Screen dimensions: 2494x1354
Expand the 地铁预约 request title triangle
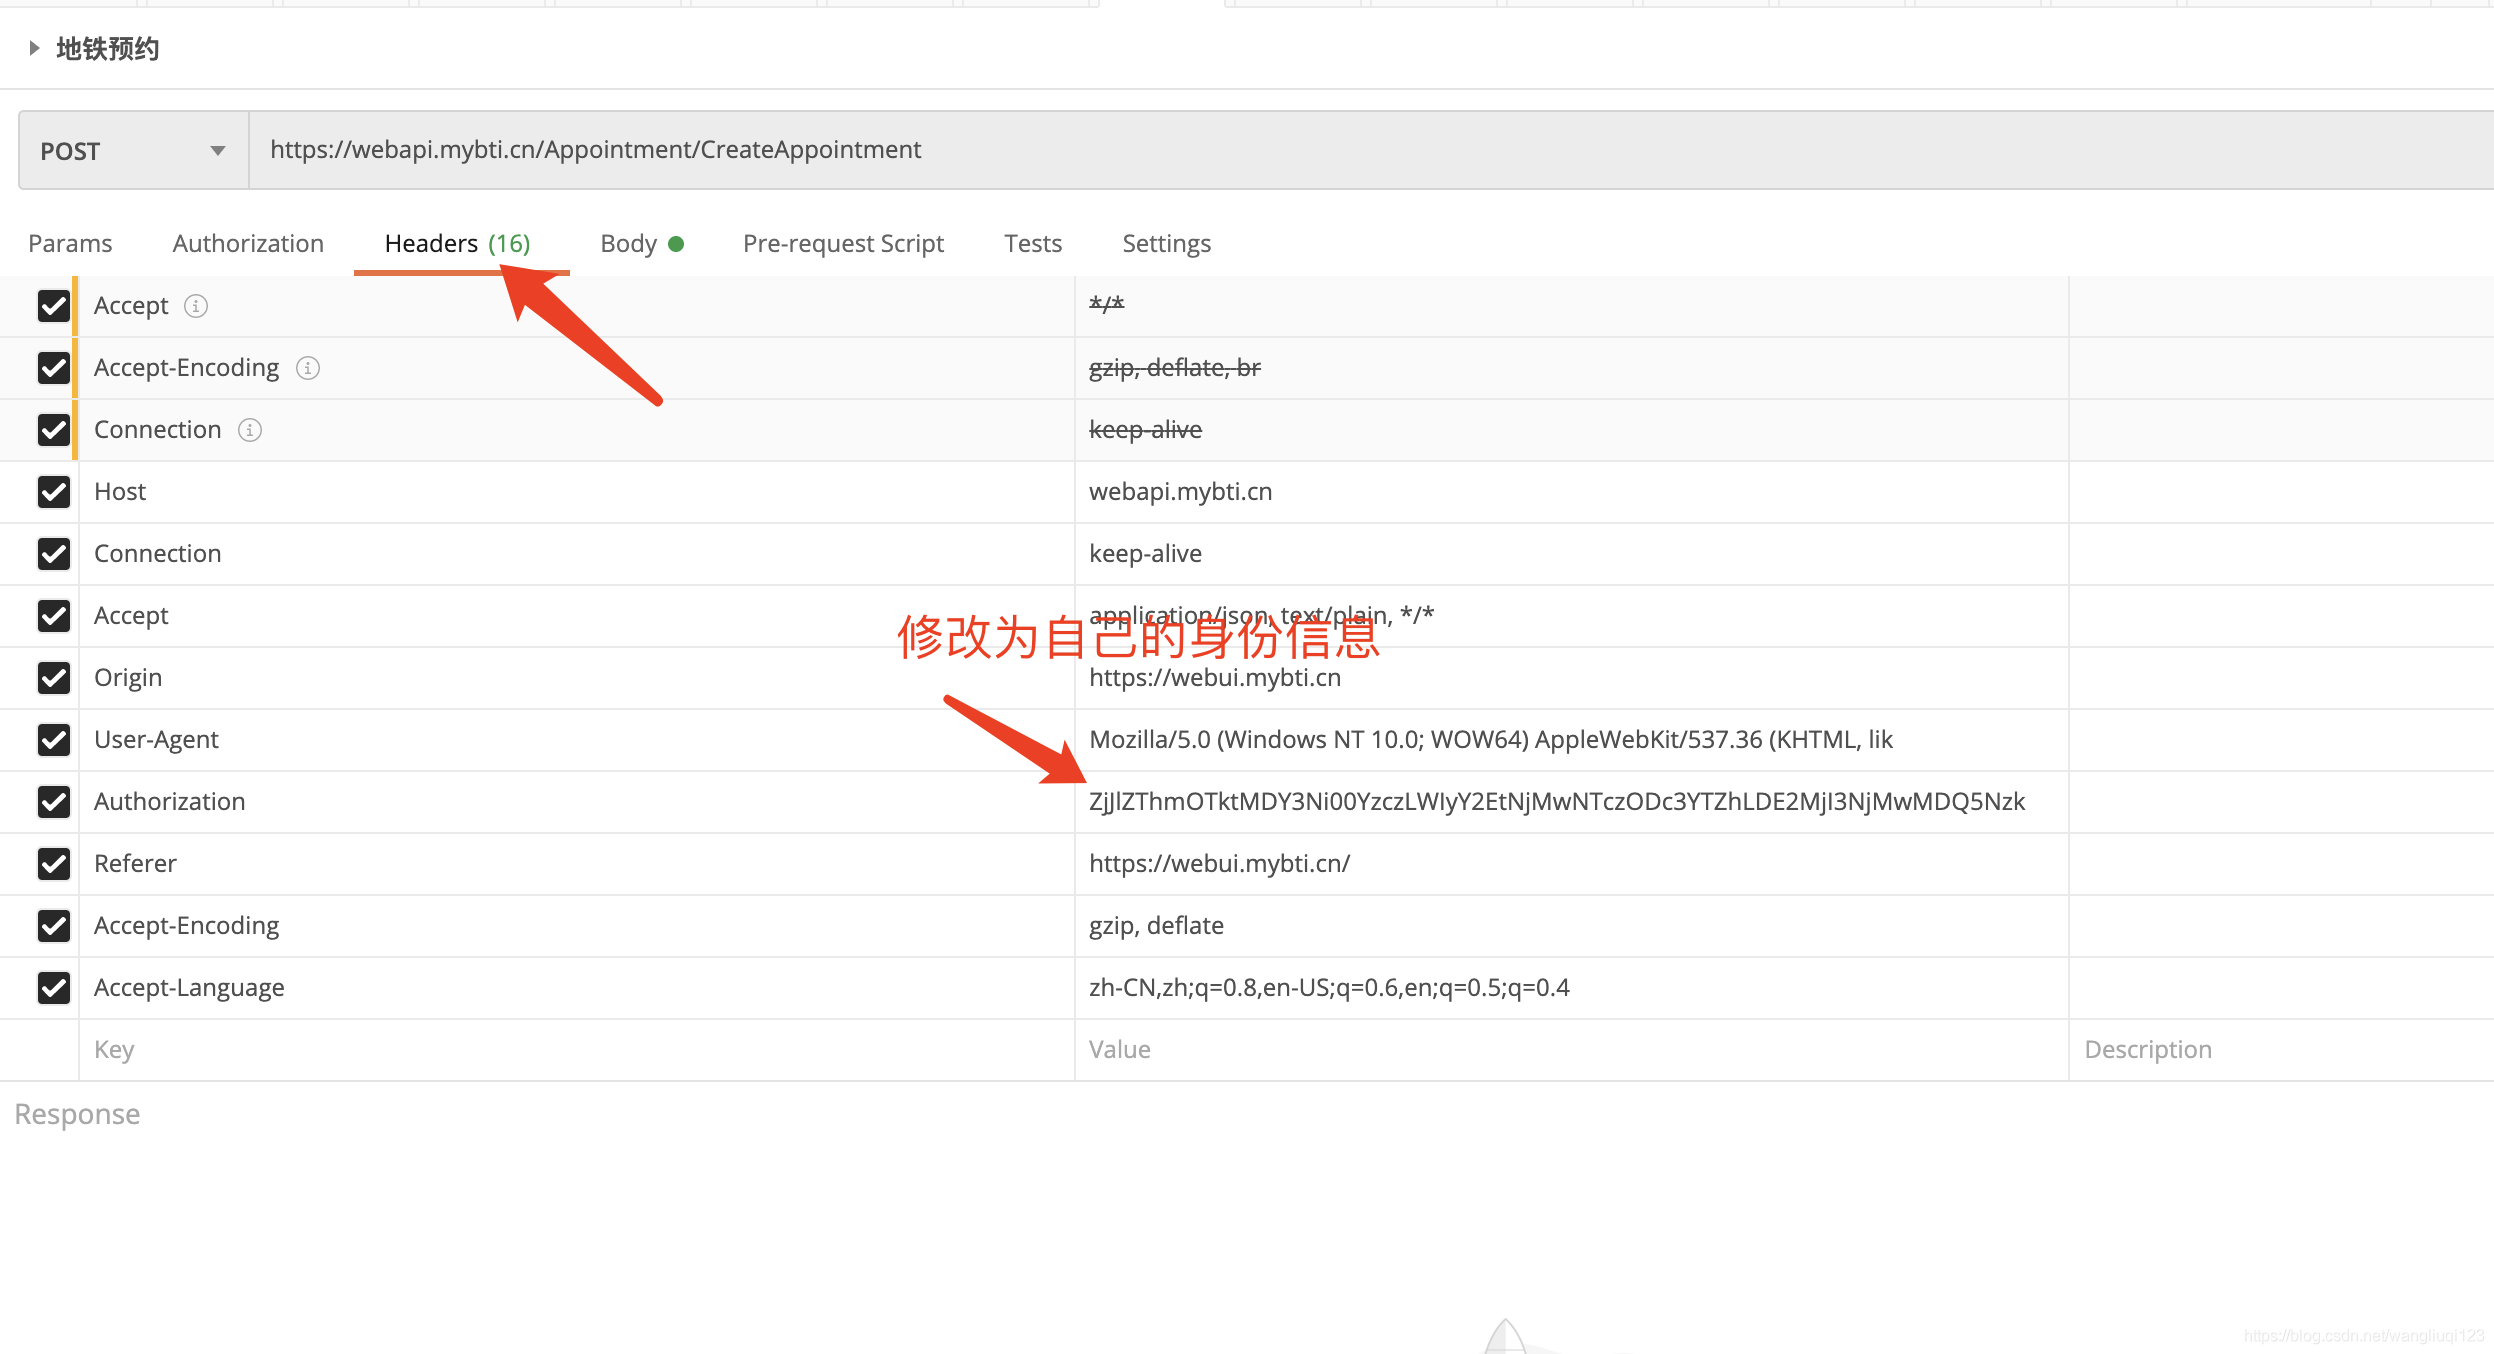point(34,48)
